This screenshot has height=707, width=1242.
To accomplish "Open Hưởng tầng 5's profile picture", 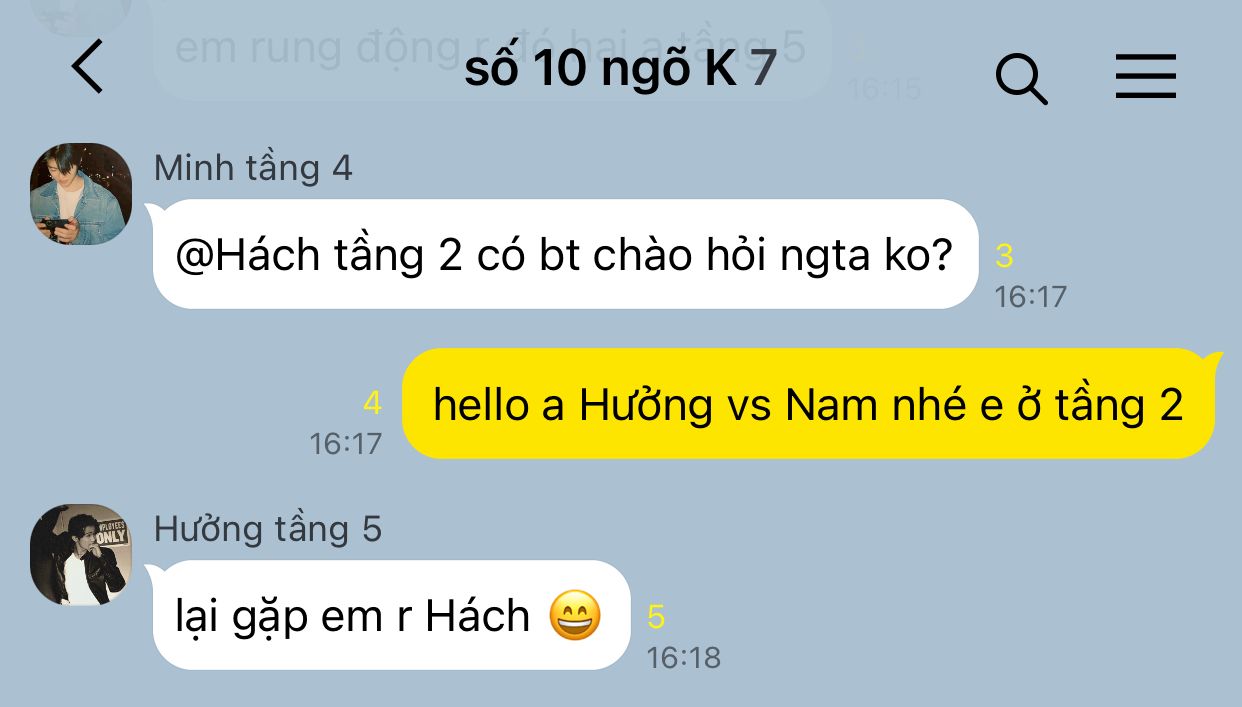I will tap(81, 555).
